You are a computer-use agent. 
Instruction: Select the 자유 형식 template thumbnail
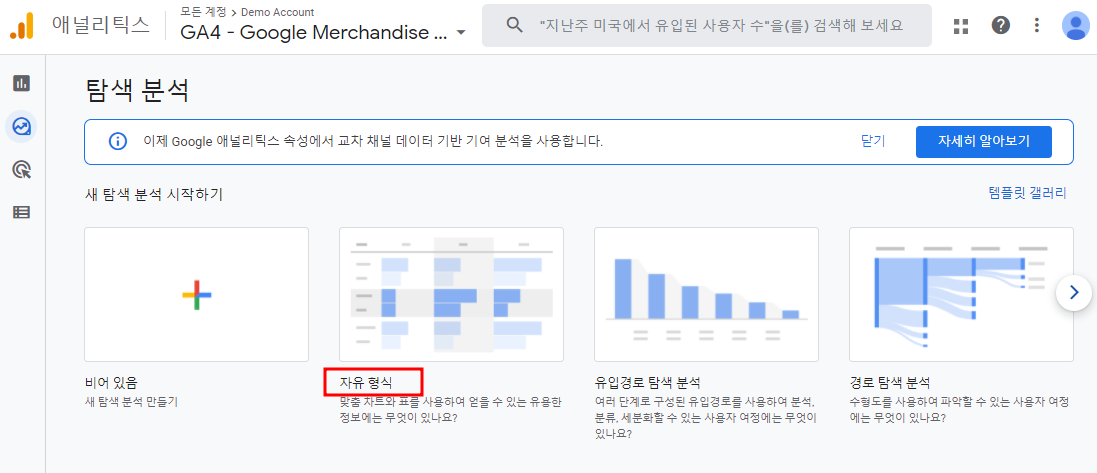(x=451, y=295)
